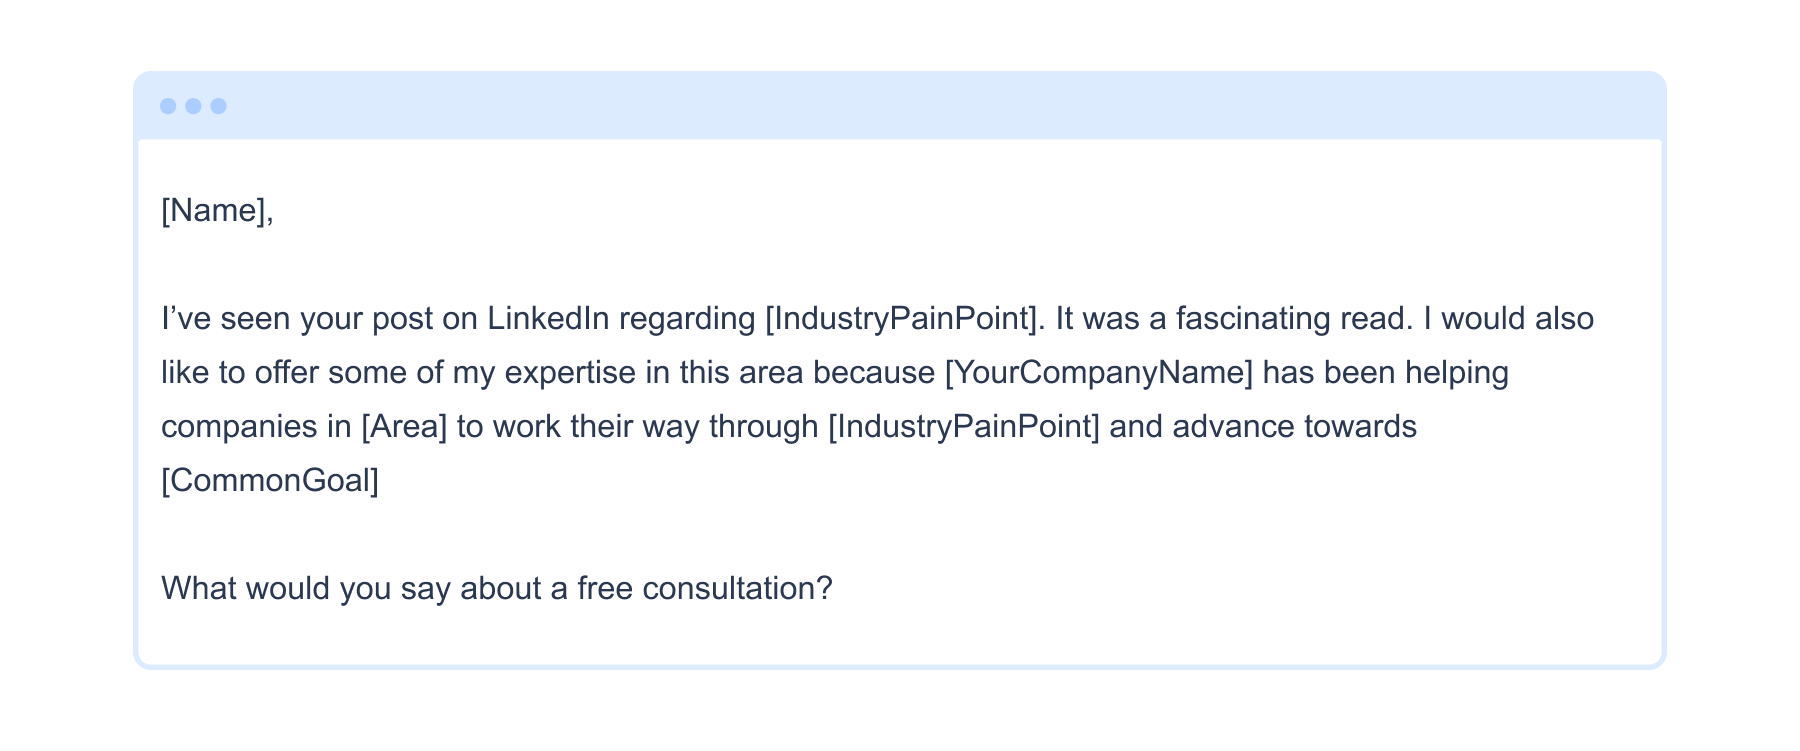Screen dimensions: 1800x751
Task: Click 'What would you say' in the closing line
Action: pyautogui.click(x=276, y=589)
